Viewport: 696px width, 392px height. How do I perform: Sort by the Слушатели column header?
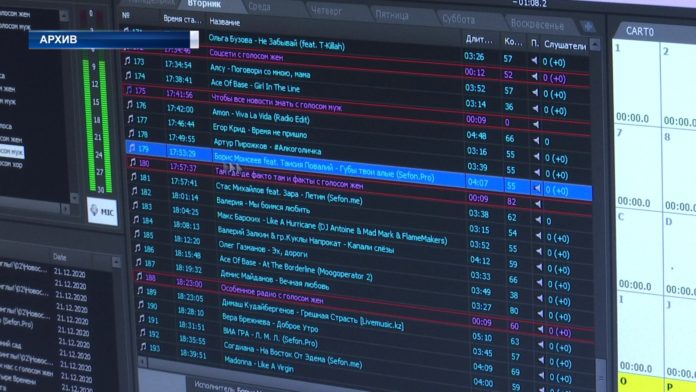pos(565,45)
